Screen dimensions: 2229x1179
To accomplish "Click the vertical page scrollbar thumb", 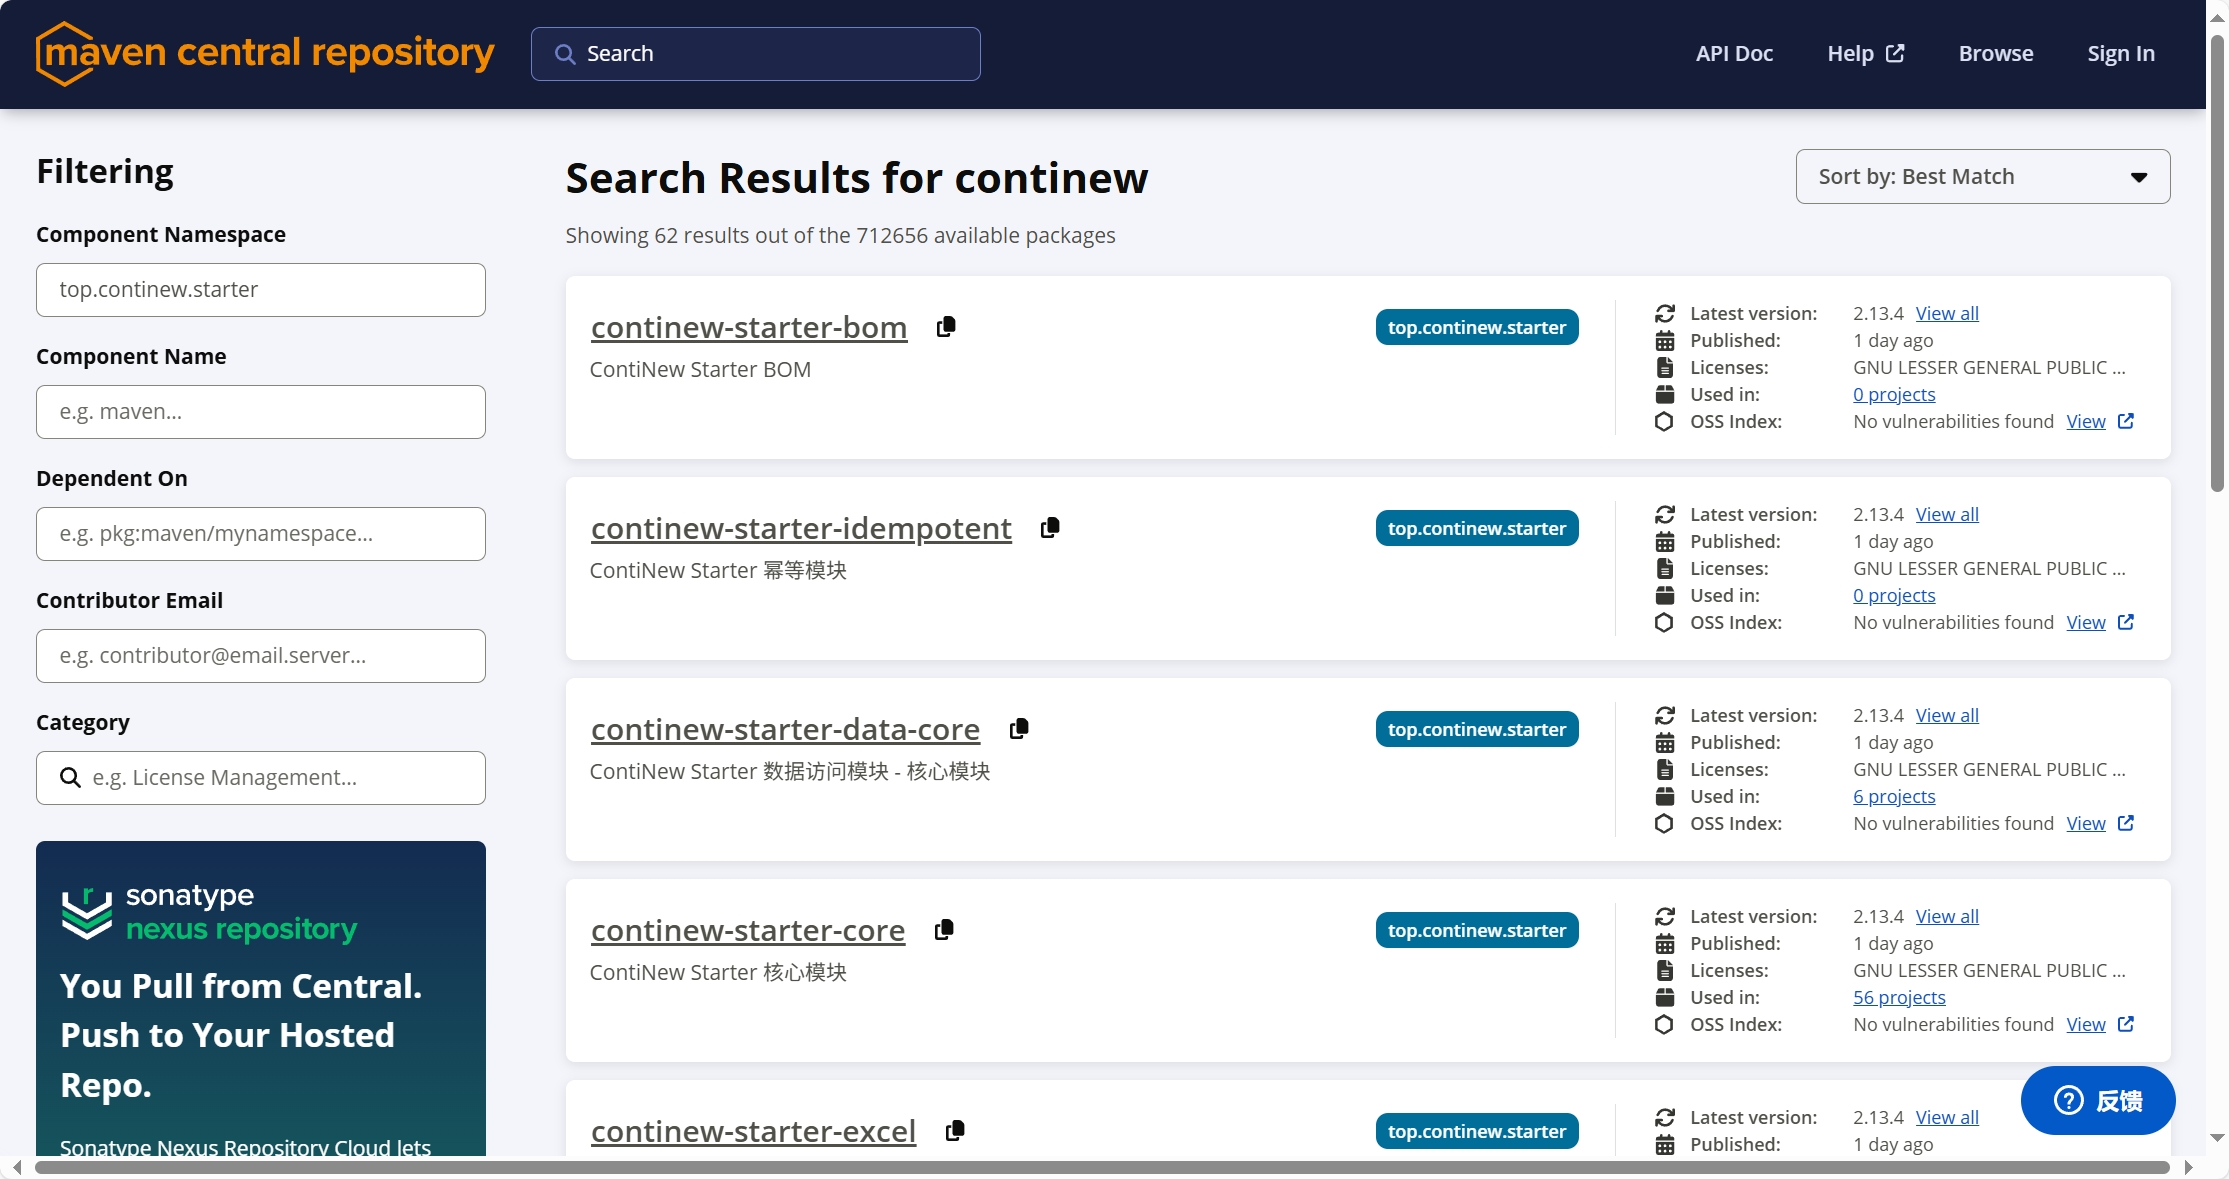I will [2217, 263].
